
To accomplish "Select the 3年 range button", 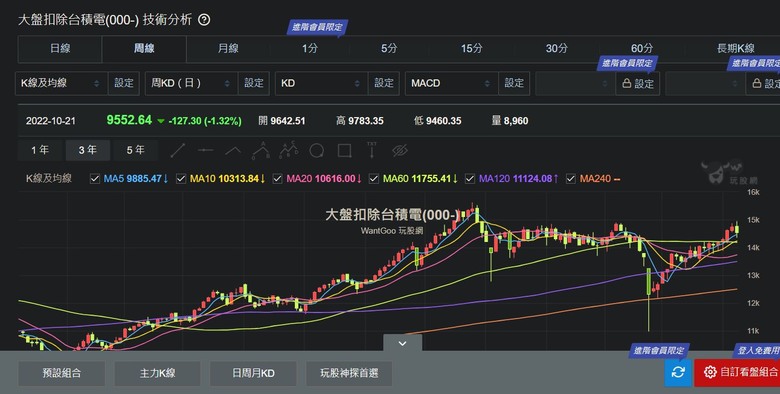I will (88, 150).
